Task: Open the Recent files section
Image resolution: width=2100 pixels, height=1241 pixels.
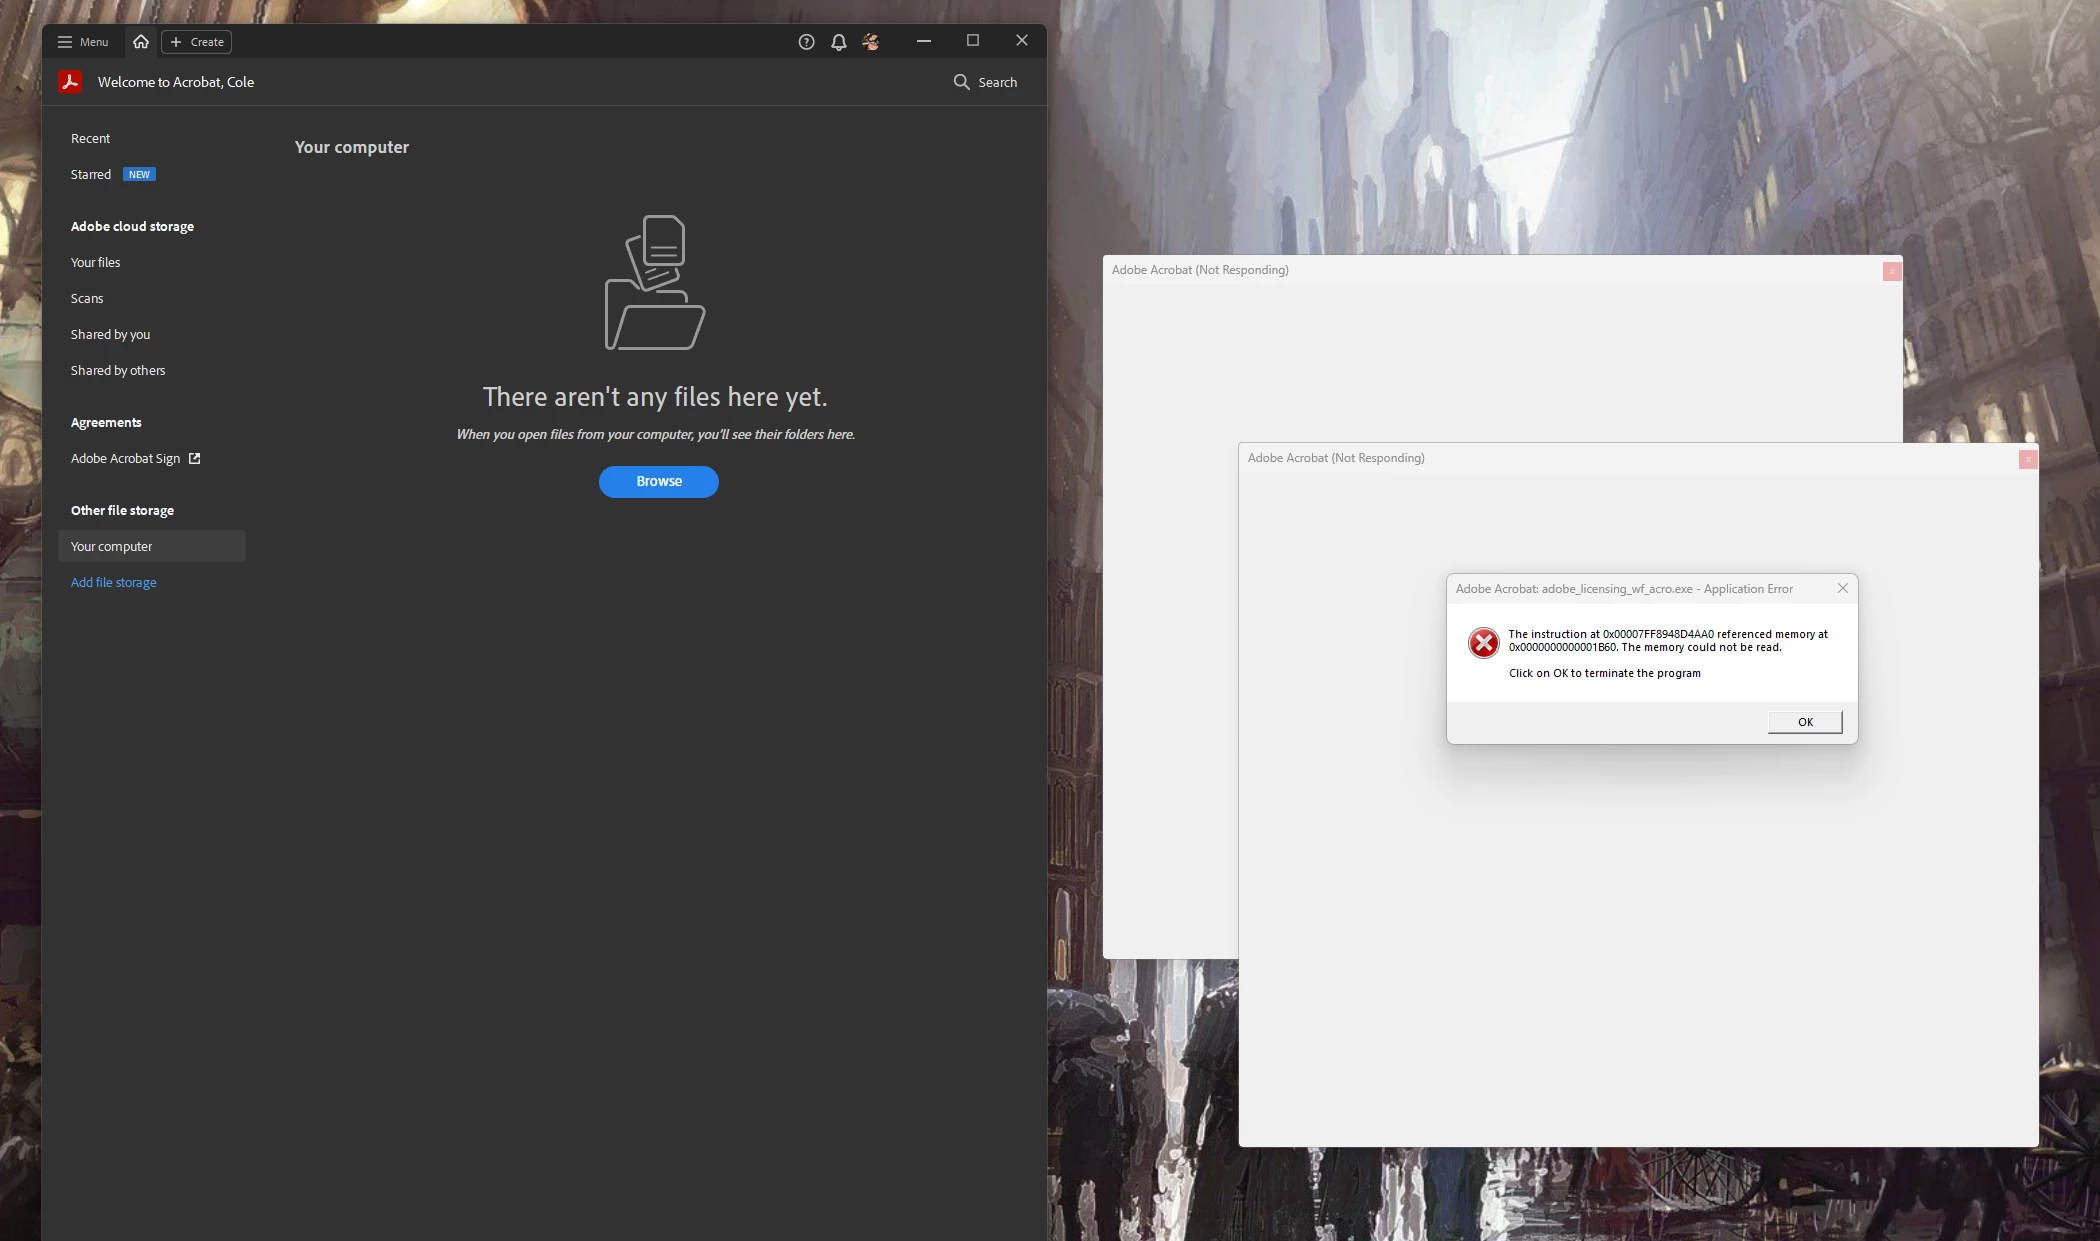Action: tap(90, 138)
